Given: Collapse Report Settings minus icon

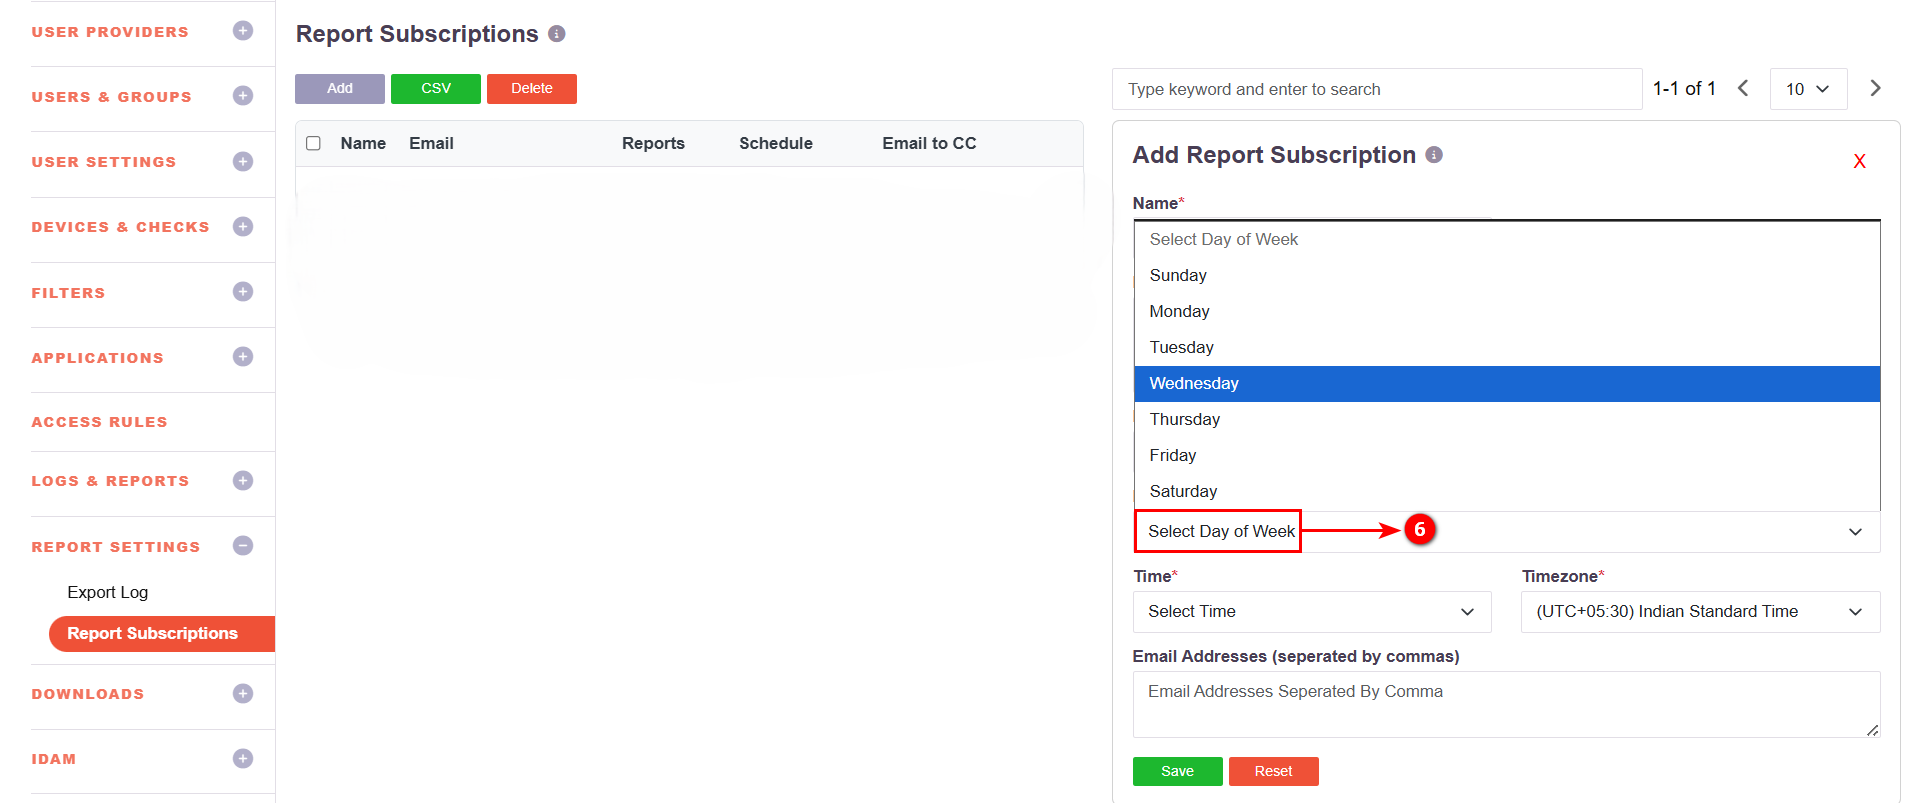Looking at the screenshot, I should pos(242,546).
